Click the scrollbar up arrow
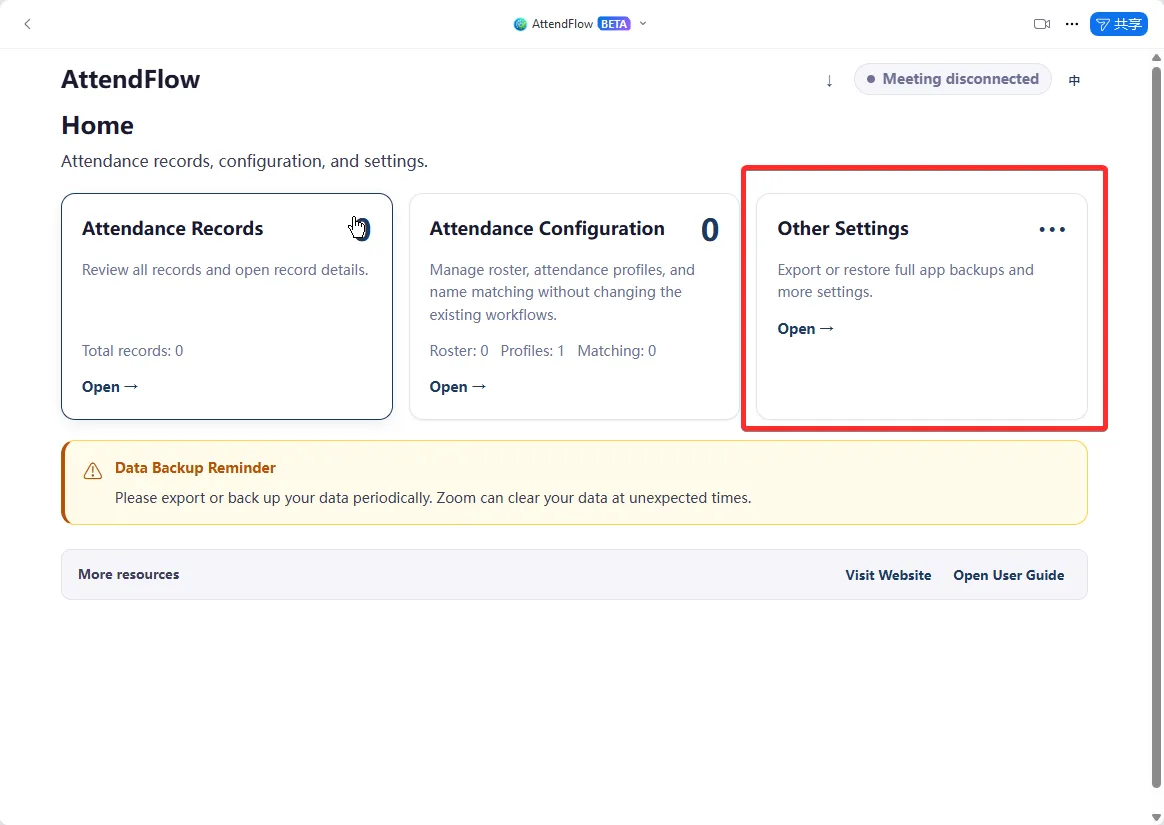This screenshot has width=1164, height=825. point(1156,57)
